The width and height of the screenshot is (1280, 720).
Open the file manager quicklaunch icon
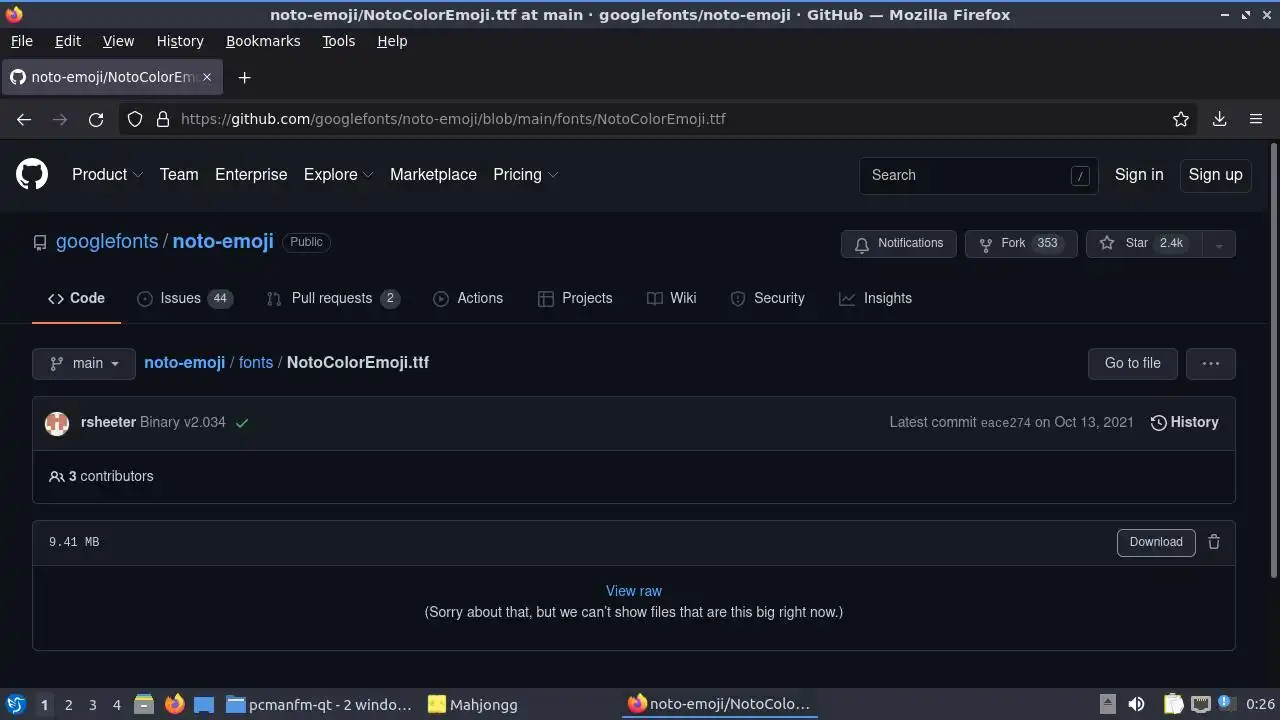(x=144, y=704)
